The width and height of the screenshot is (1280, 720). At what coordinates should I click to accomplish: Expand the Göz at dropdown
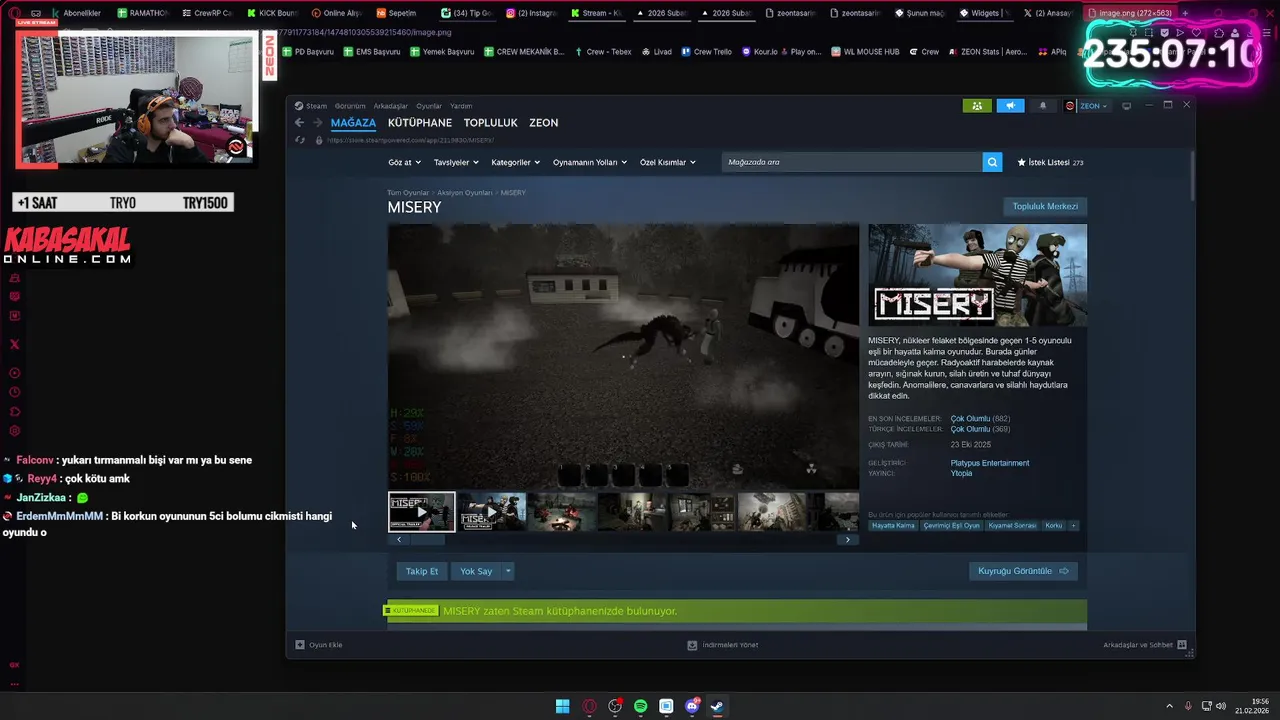405,162
